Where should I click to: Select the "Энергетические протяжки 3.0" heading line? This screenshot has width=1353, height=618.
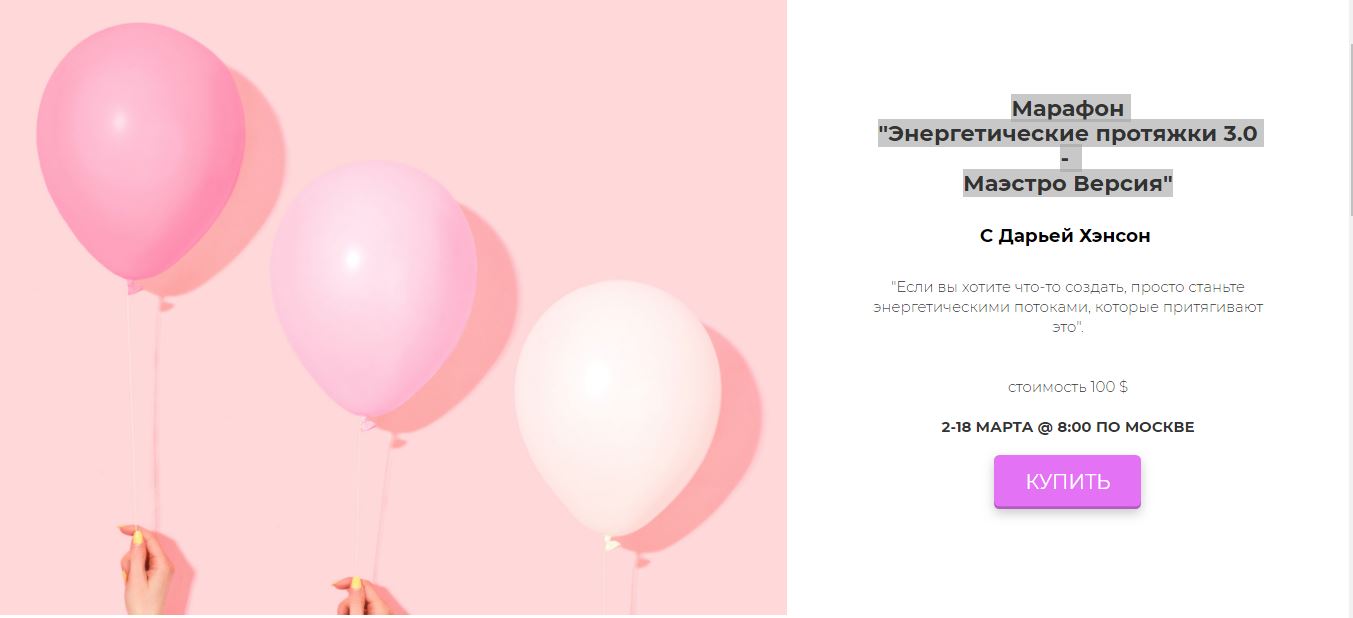coord(1068,134)
